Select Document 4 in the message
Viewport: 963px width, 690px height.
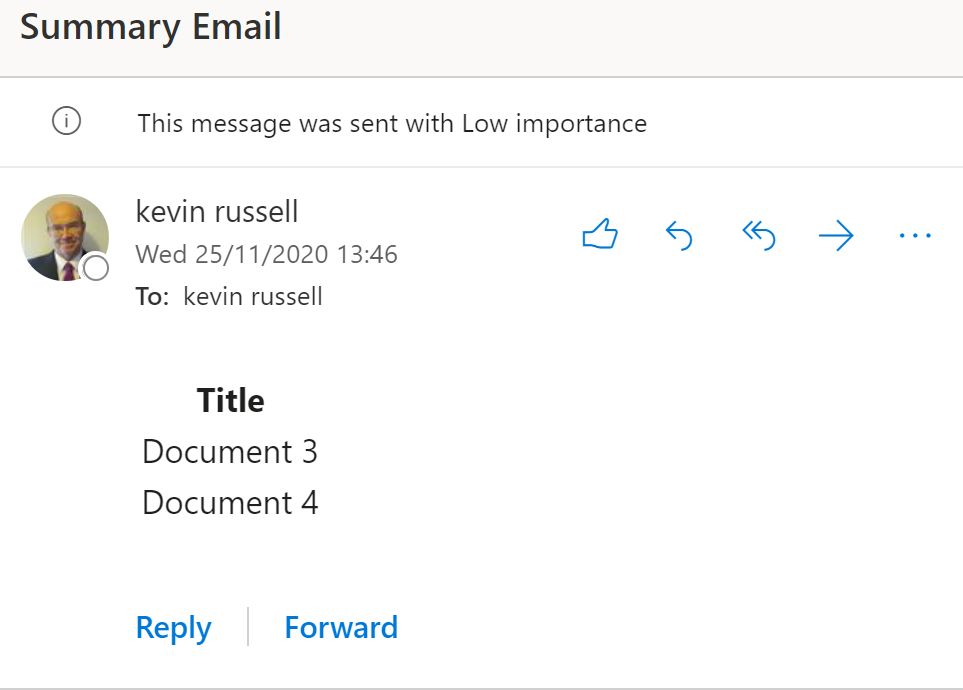coord(230,503)
